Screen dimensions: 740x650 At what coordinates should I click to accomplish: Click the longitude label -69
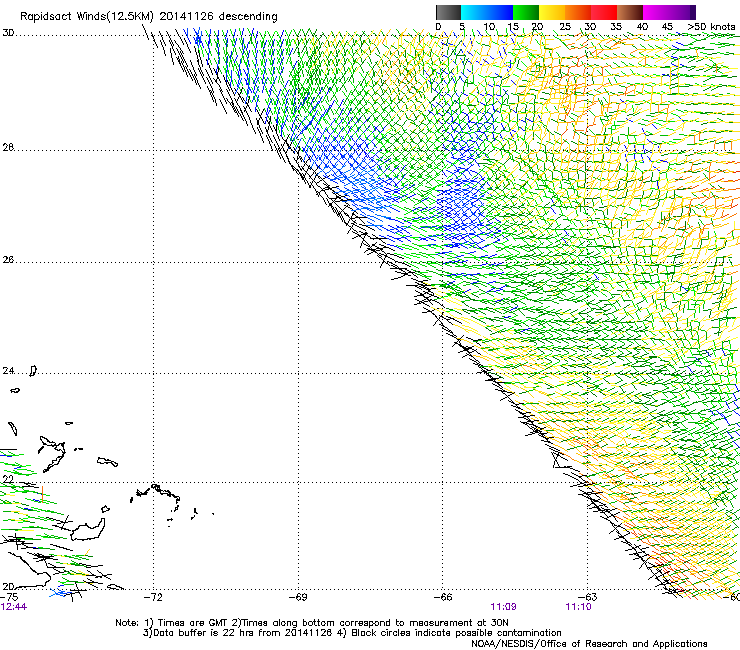coord(298,597)
